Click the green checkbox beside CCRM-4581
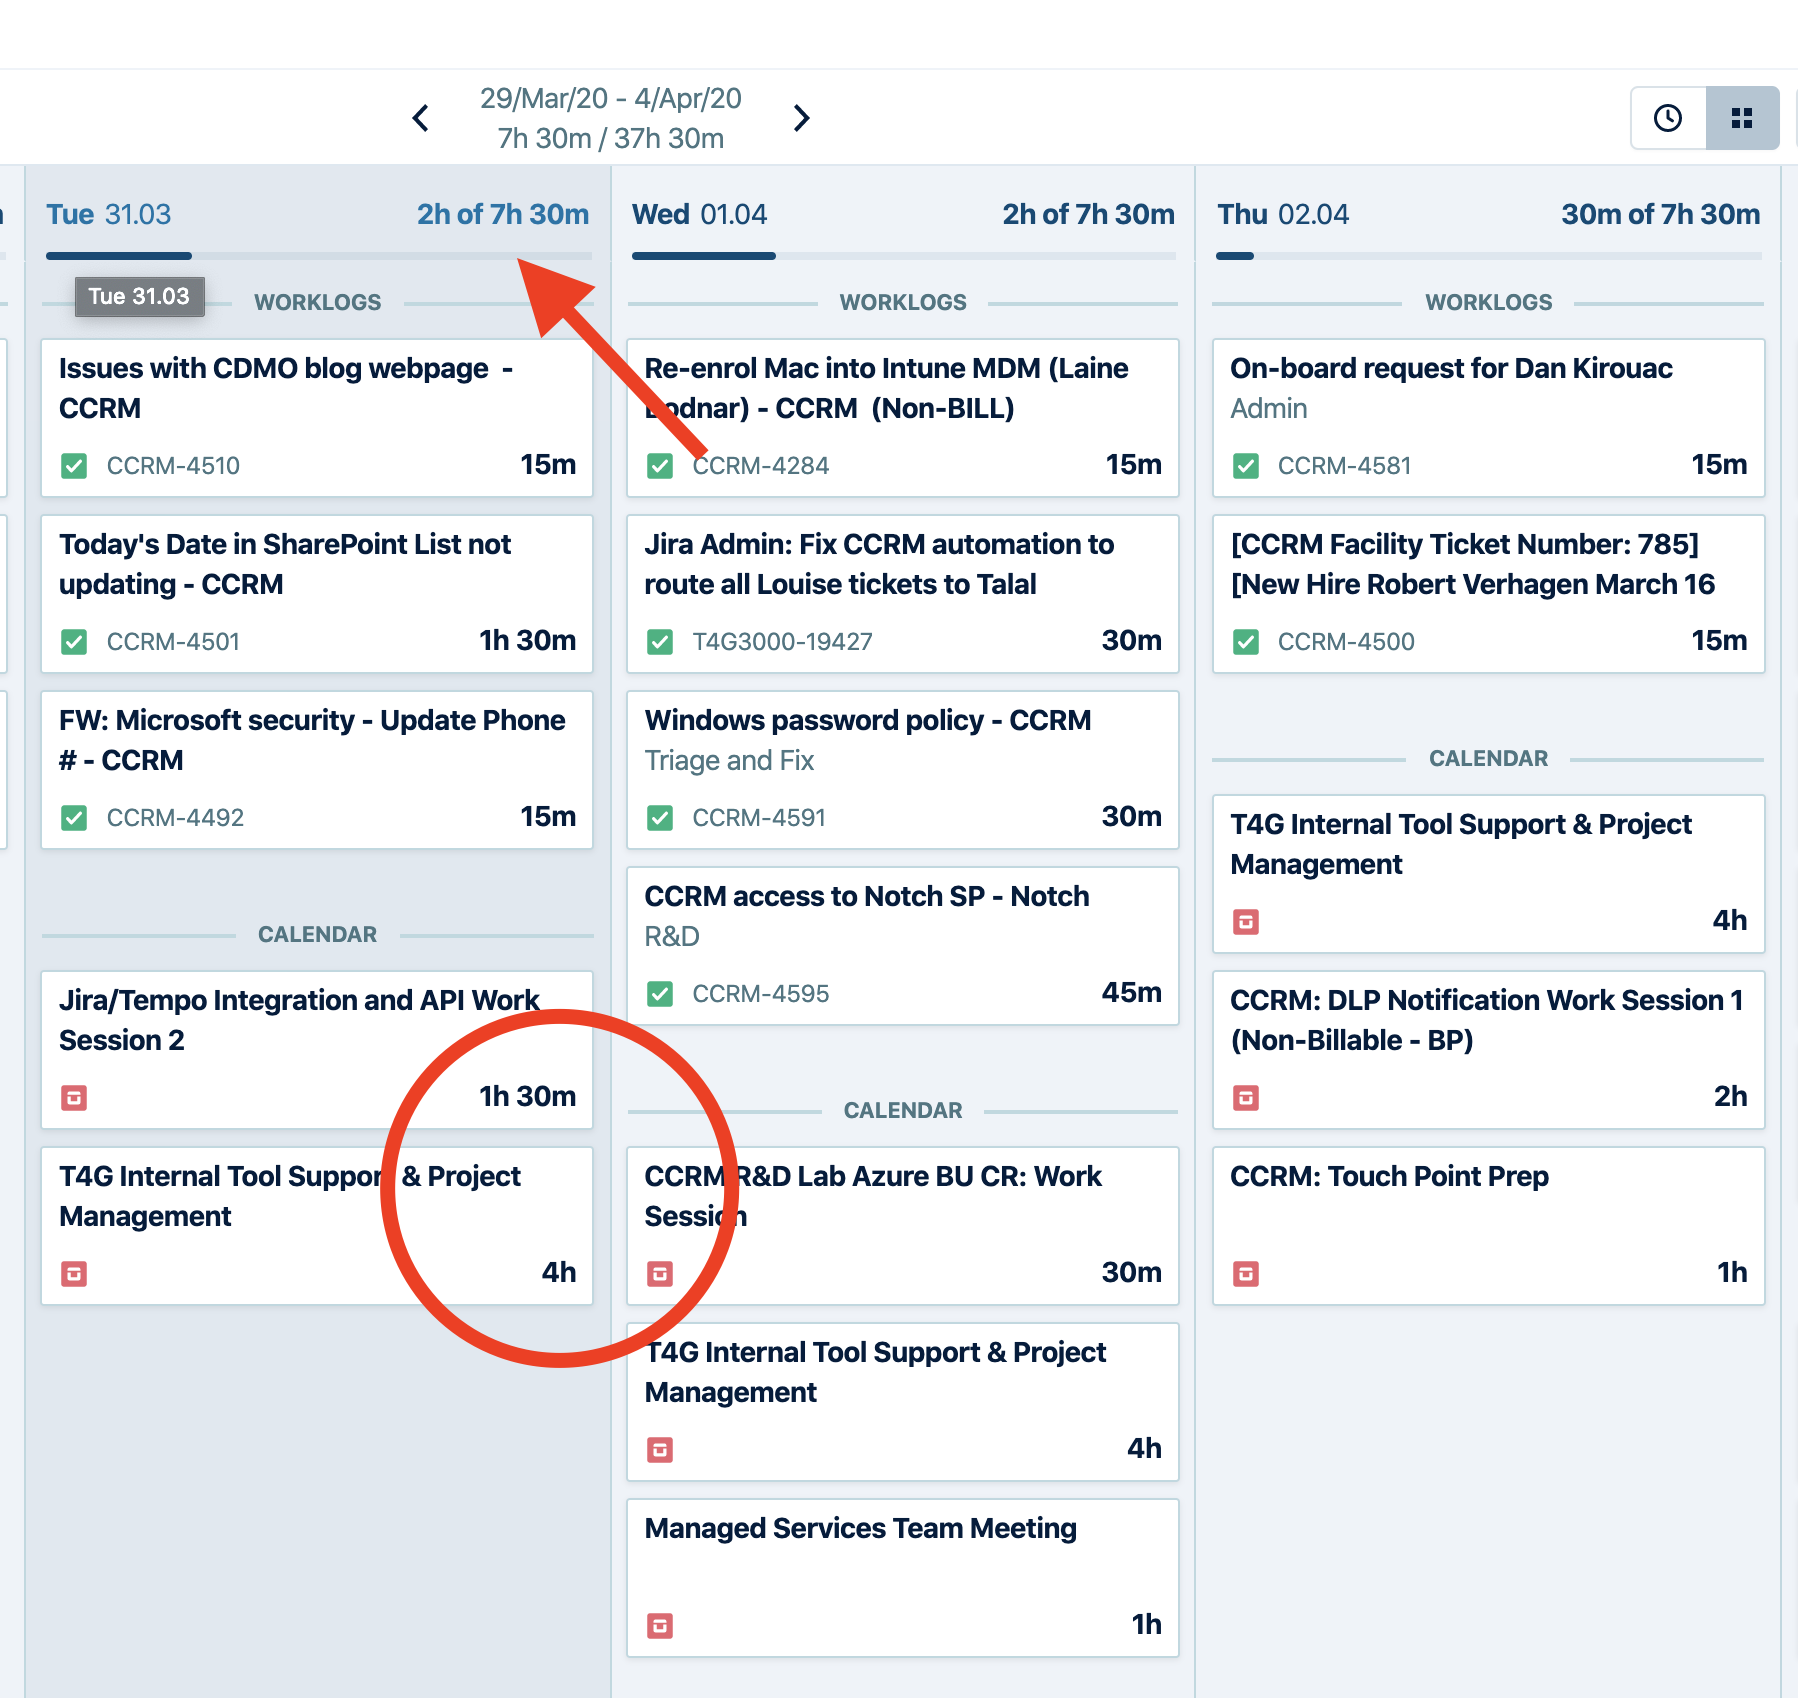The width and height of the screenshot is (1798, 1698). coord(1245,466)
